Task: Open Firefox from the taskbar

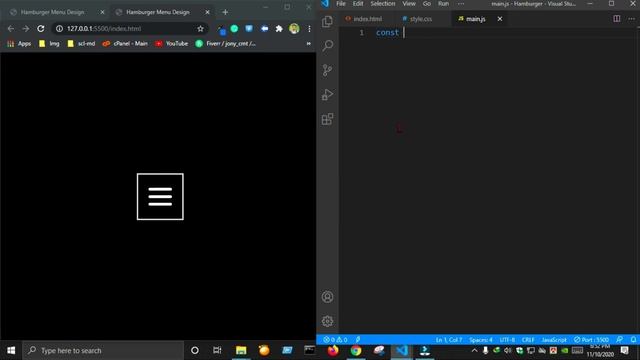Action: tap(333, 350)
